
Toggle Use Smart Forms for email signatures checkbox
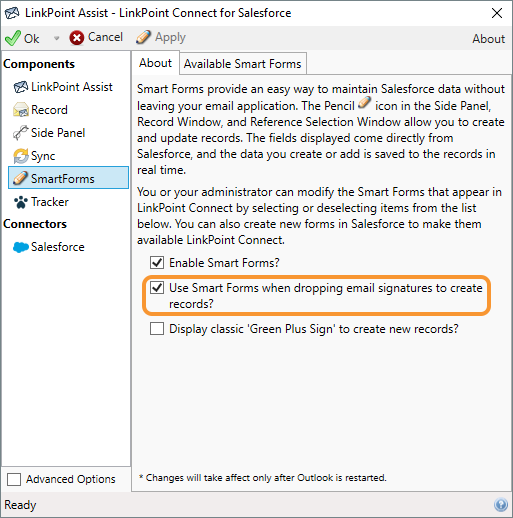pos(157,288)
